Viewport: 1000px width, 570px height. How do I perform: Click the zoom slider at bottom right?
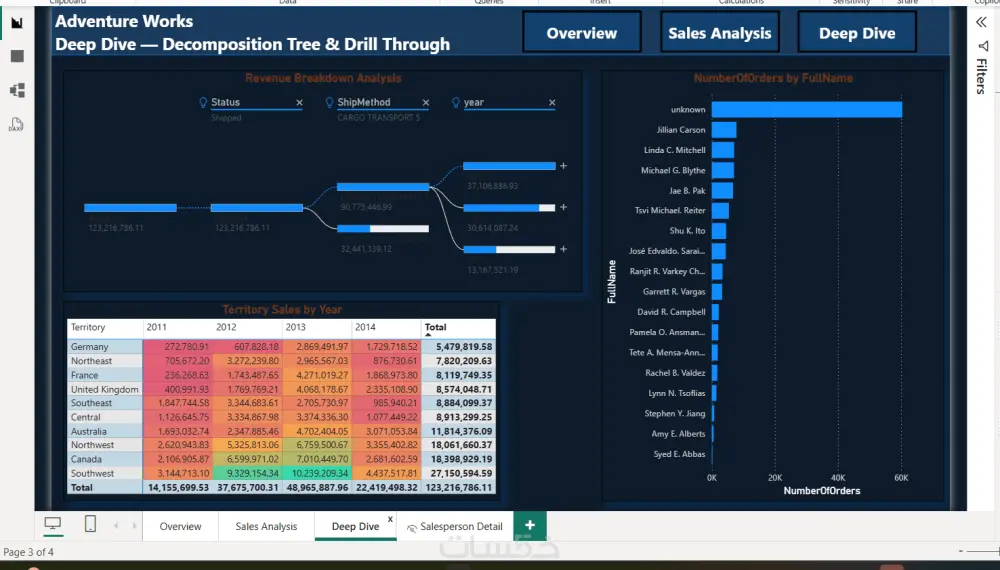[982, 551]
